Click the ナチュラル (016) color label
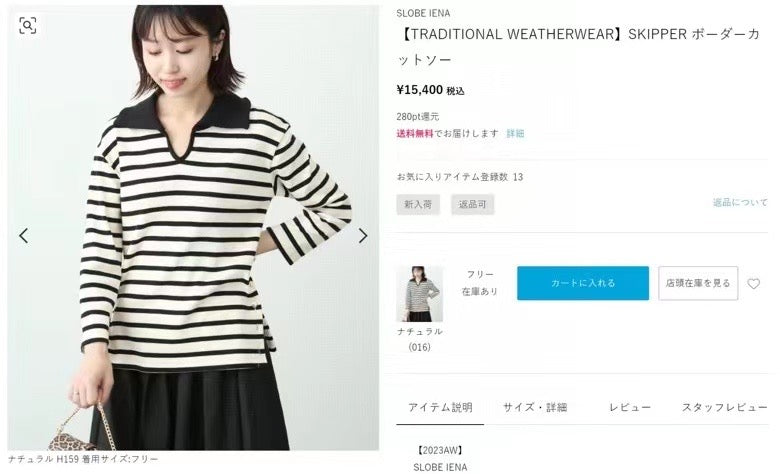The height and width of the screenshot is (474, 780). (419, 339)
